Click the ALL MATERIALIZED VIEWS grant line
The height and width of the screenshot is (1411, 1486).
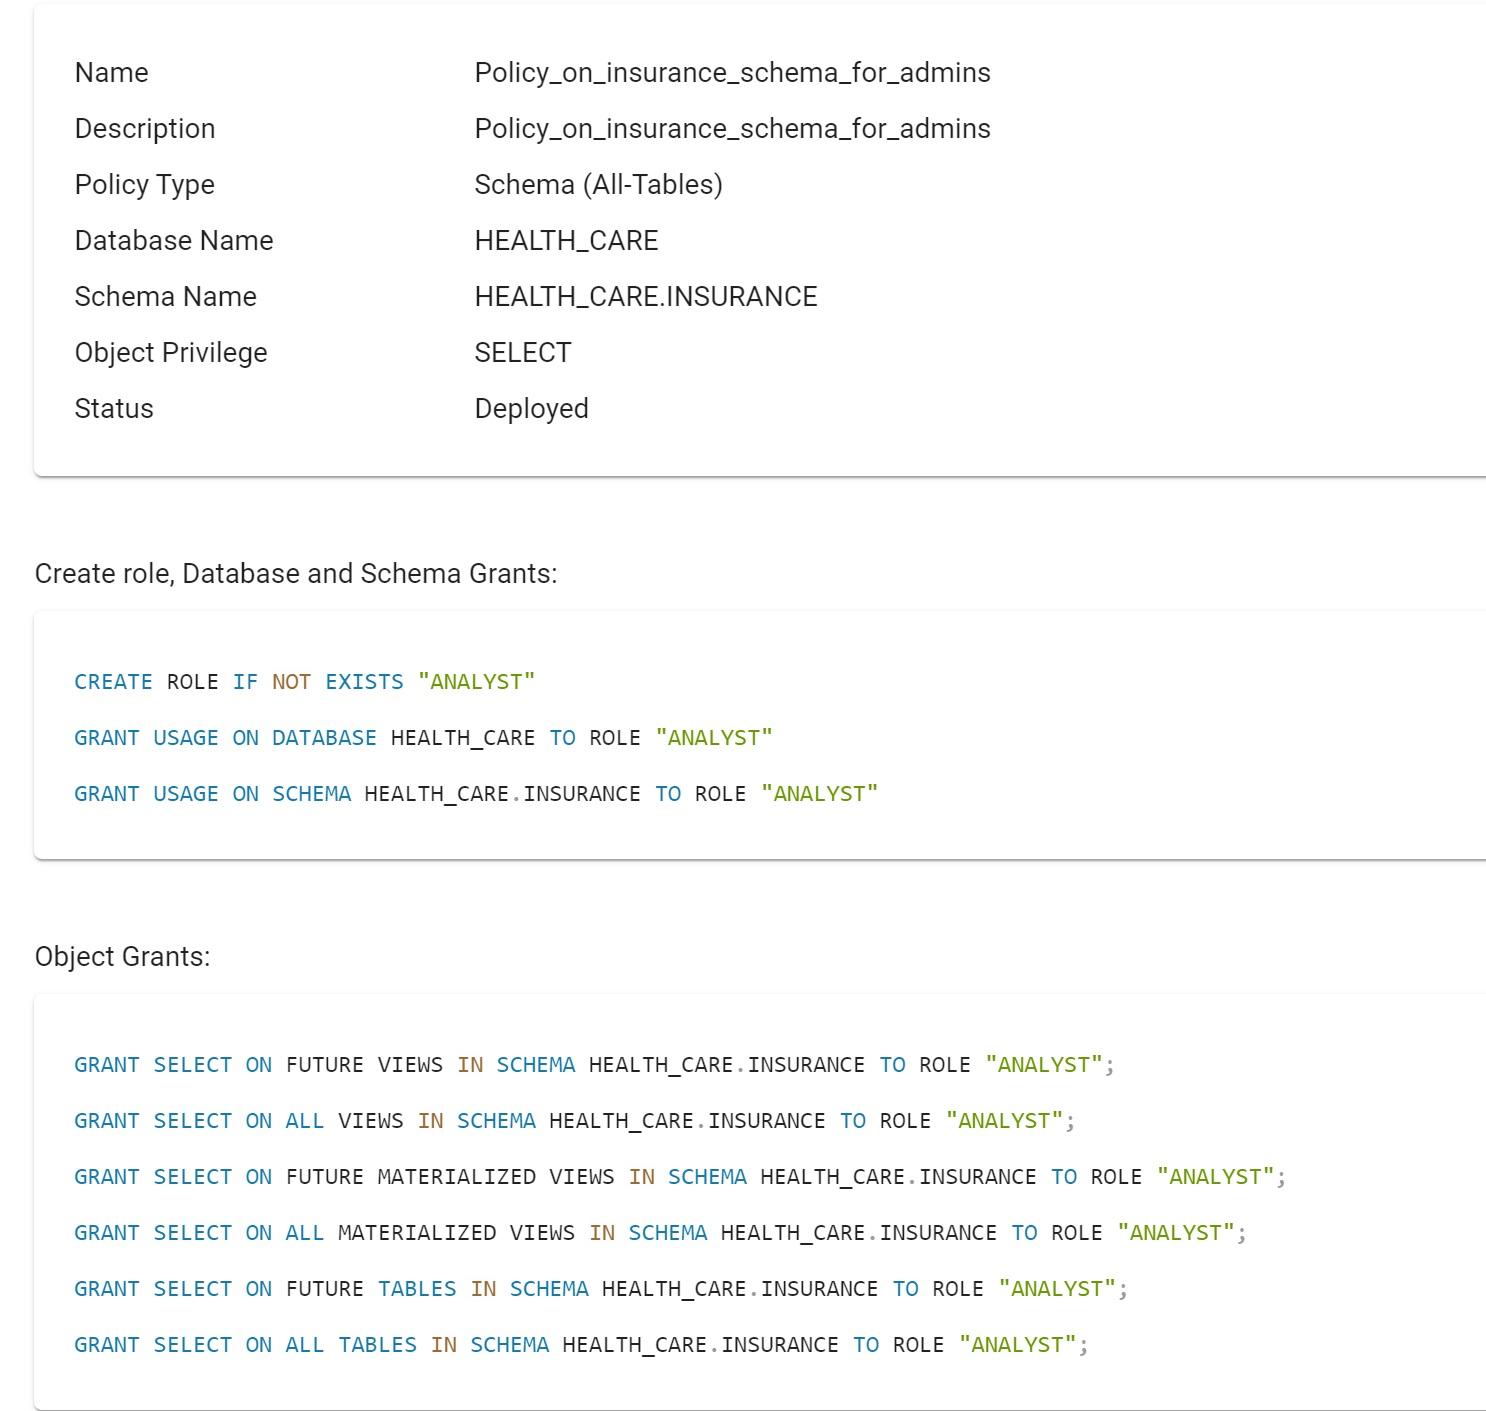point(661,1233)
